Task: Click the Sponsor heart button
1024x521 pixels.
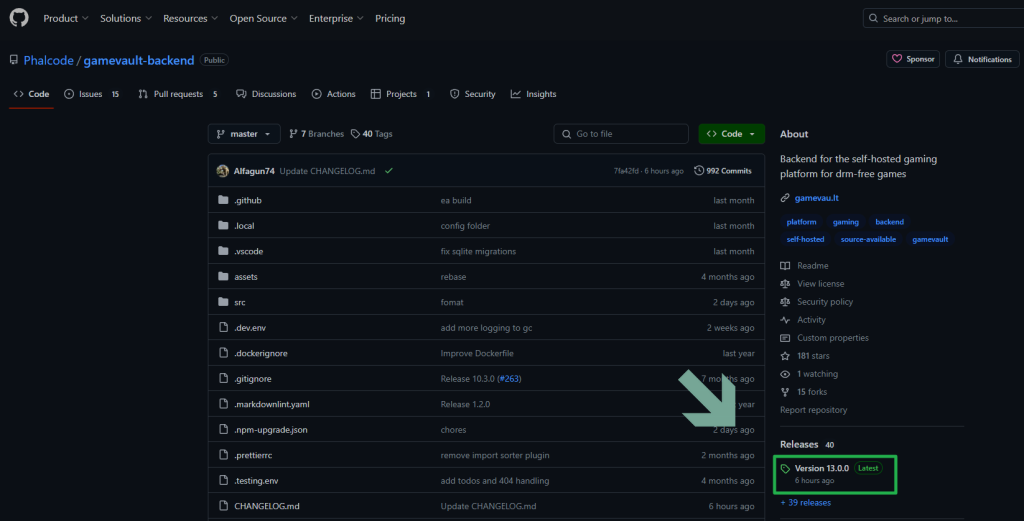Action: tap(912, 59)
